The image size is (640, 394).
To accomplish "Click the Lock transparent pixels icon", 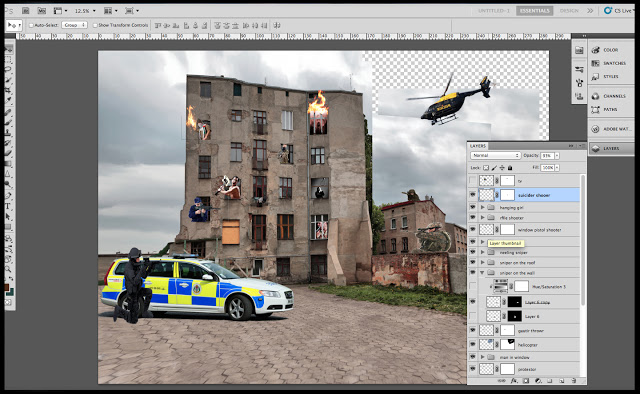I will (x=486, y=168).
